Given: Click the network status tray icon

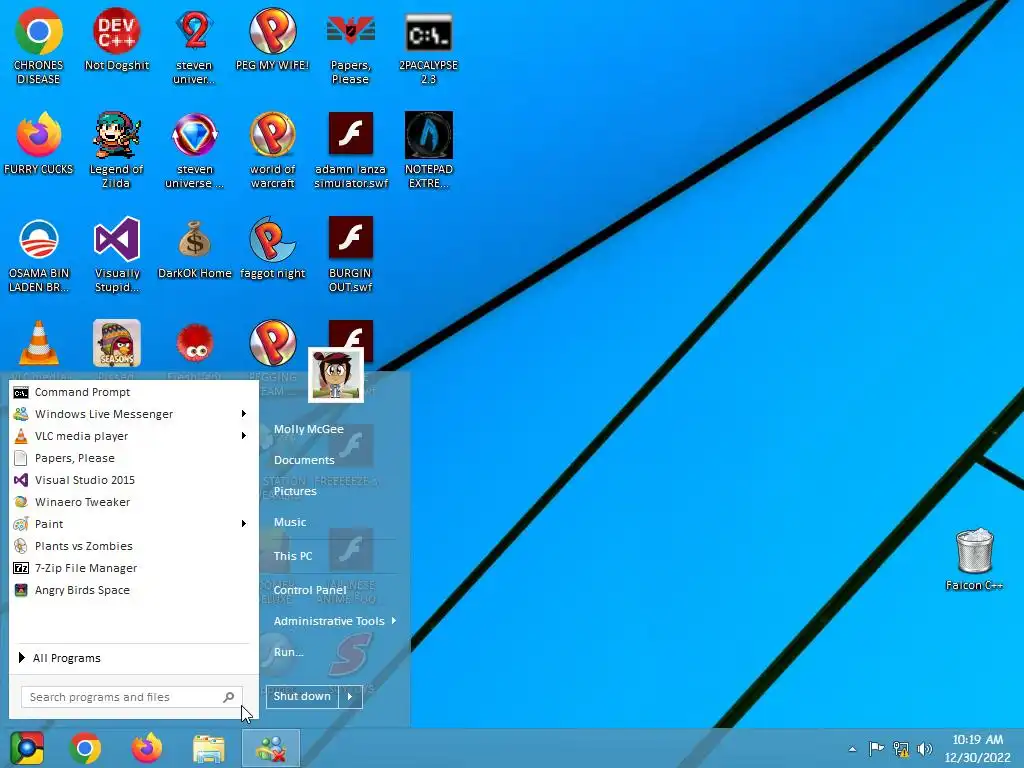Looking at the screenshot, I should [x=901, y=748].
